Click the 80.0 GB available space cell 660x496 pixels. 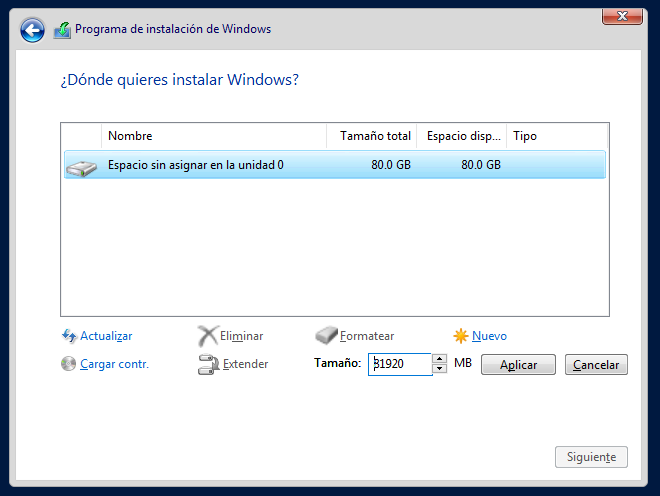(481, 165)
